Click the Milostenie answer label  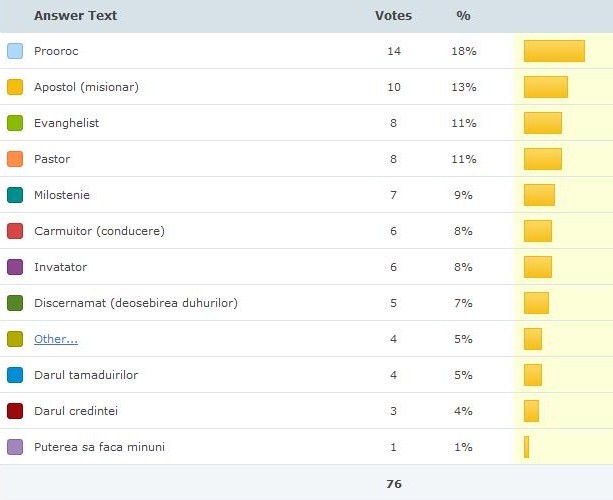(x=62, y=195)
